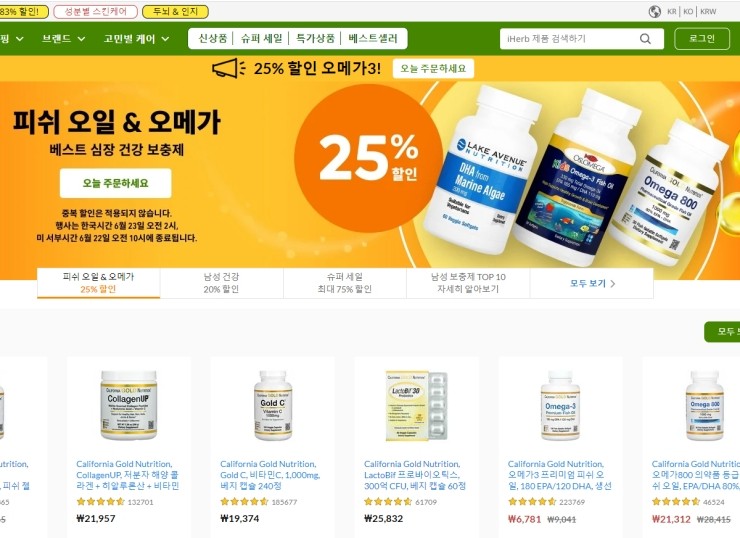Click the 로그인 button
Viewport: 740px width, 538px height.
pos(702,39)
